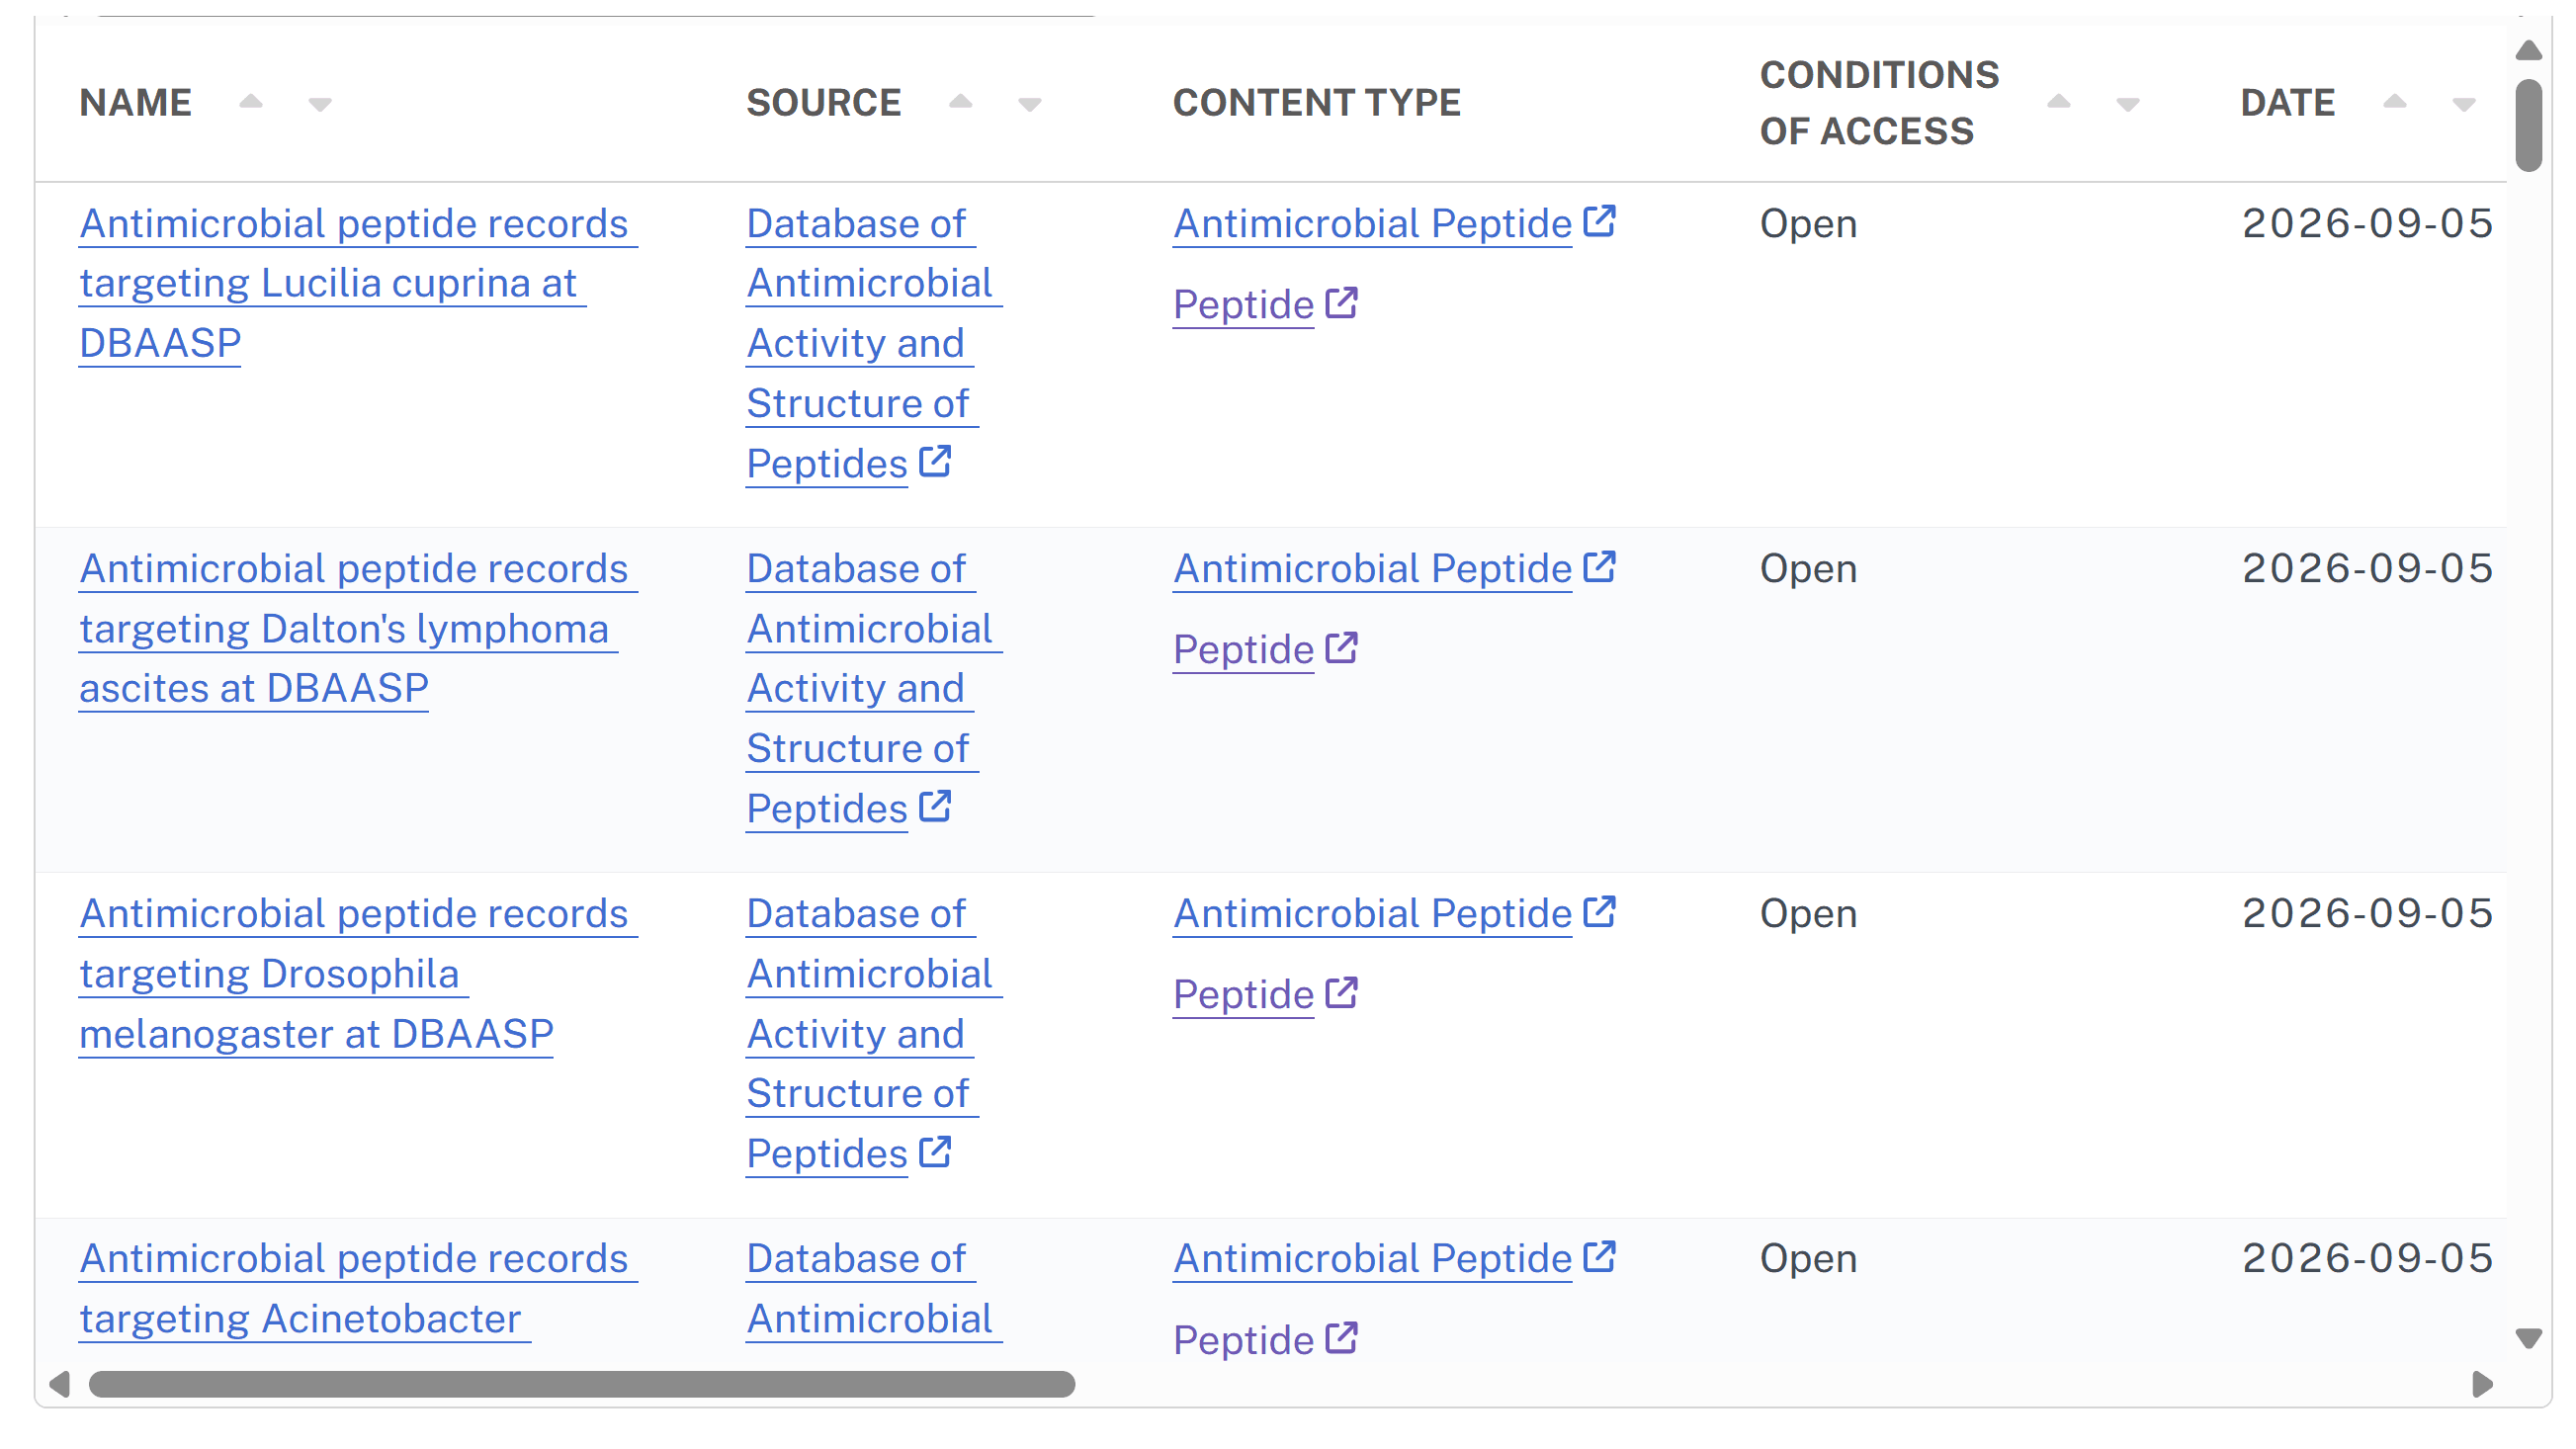Open Peptide content type in Dalton's lymphoma row
Image resolution: width=2576 pixels, height=1449 pixels.
point(1265,649)
